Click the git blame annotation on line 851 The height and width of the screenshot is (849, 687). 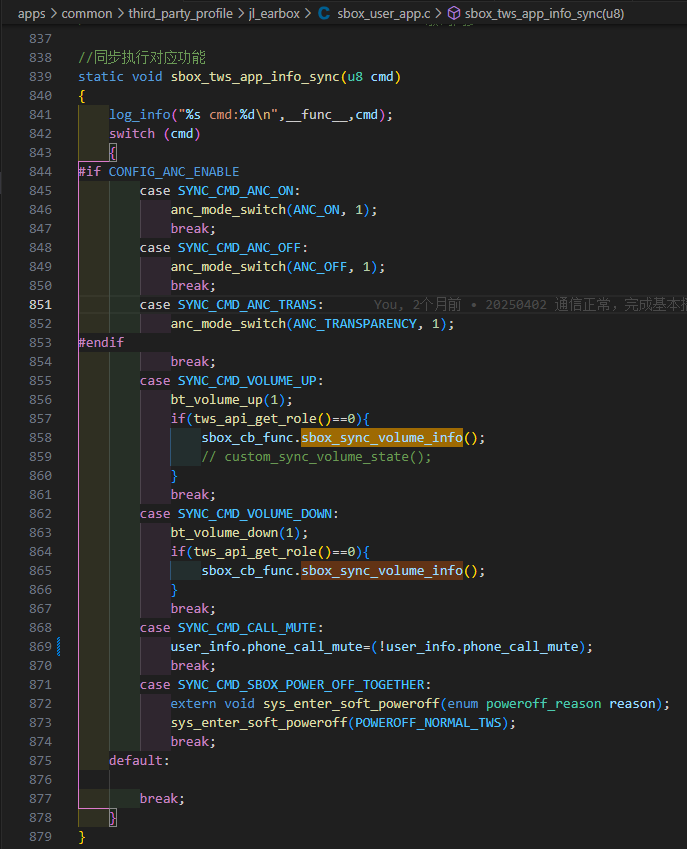tap(529, 305)
